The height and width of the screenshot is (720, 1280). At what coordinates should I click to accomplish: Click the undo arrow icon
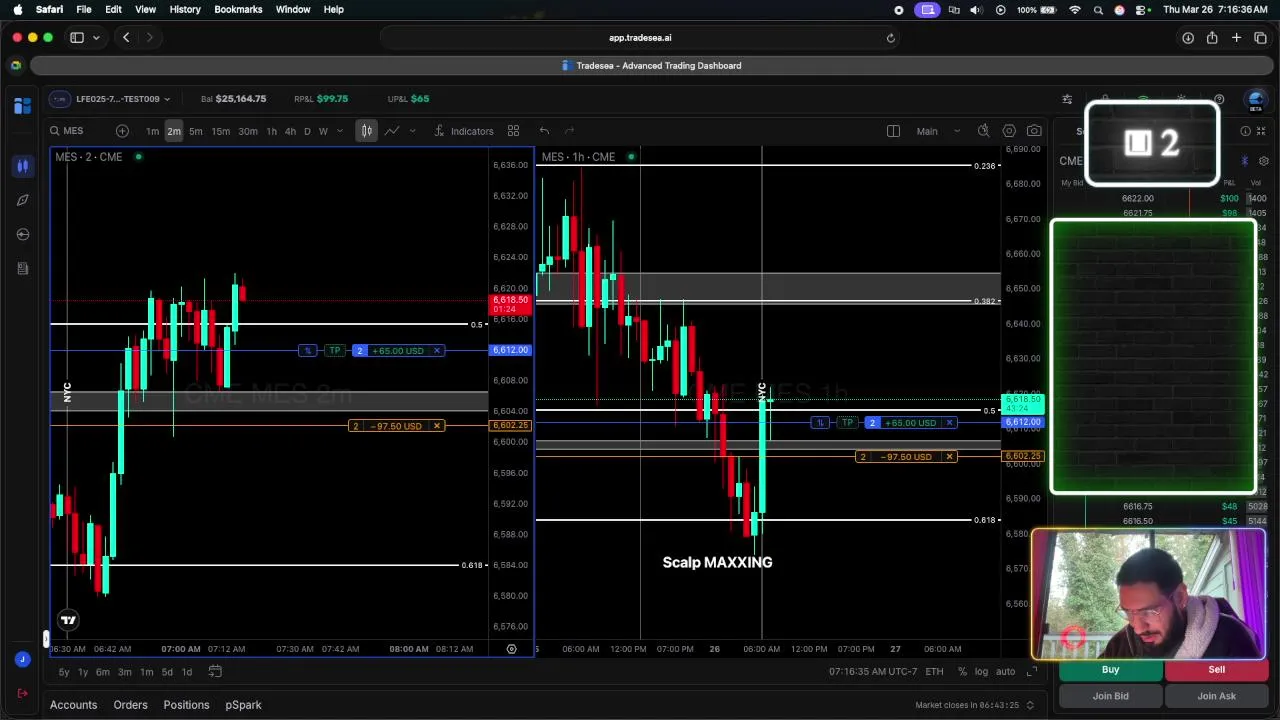[x=544, y=131]
